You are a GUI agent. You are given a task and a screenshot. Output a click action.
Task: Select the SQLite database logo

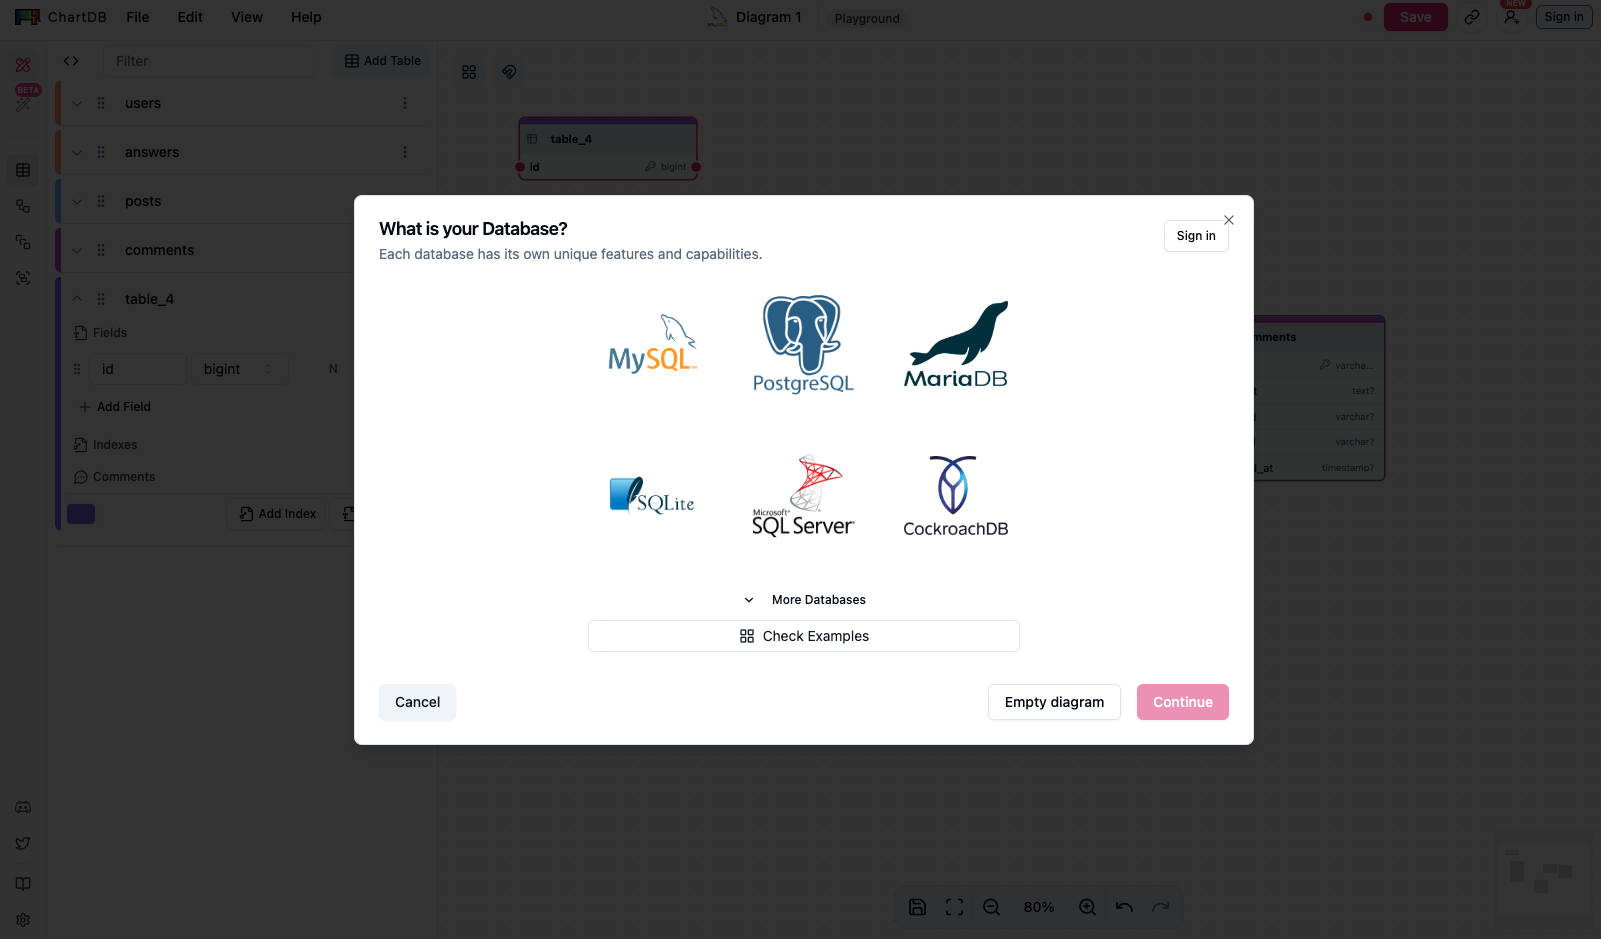click(652, 496)
